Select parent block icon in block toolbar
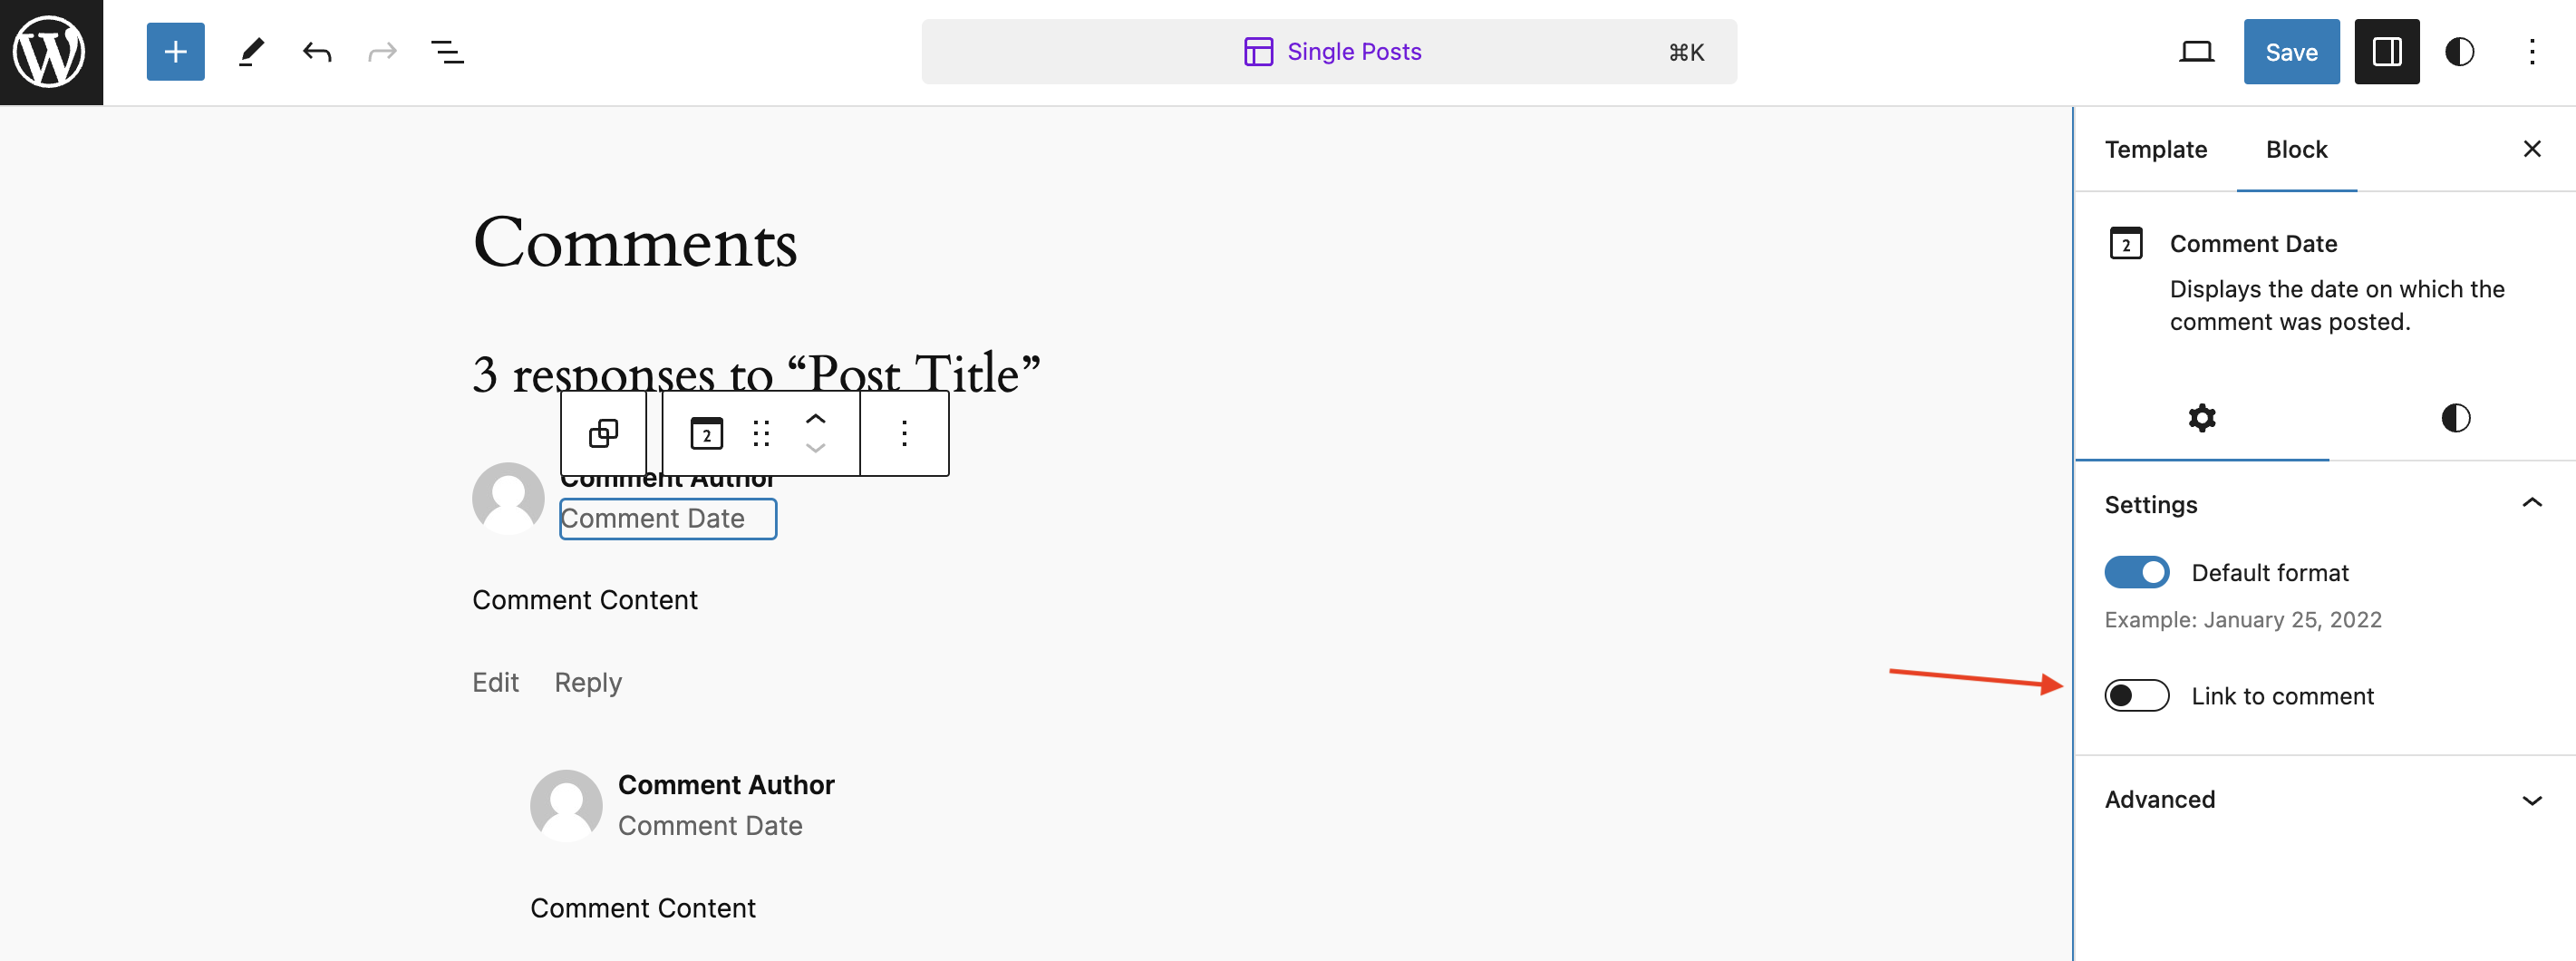 click(x=604, y=433)
